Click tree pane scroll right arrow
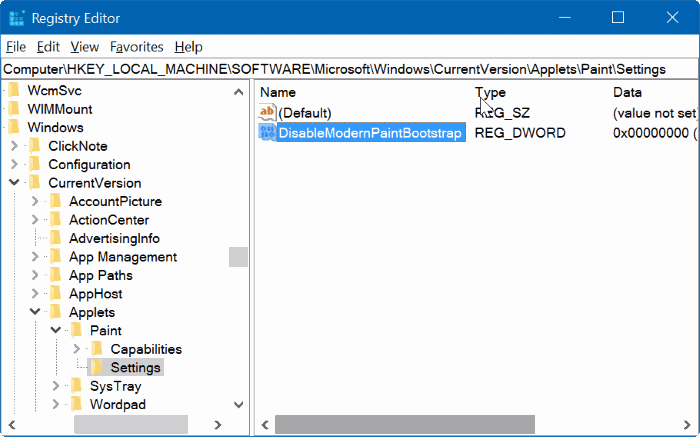This screenshot has height=437, width=700. (x=218, y=425)
